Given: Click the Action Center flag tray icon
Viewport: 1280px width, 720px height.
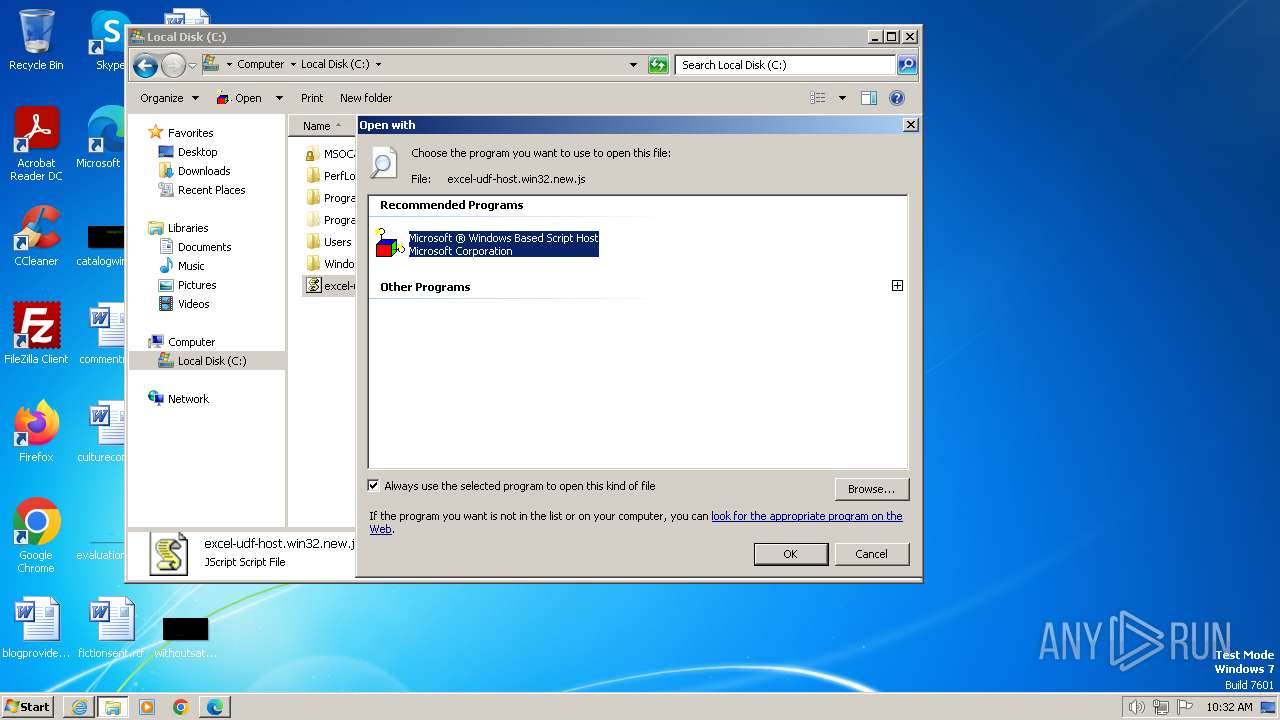Looking at the screenshot, I should (1185, 707).
